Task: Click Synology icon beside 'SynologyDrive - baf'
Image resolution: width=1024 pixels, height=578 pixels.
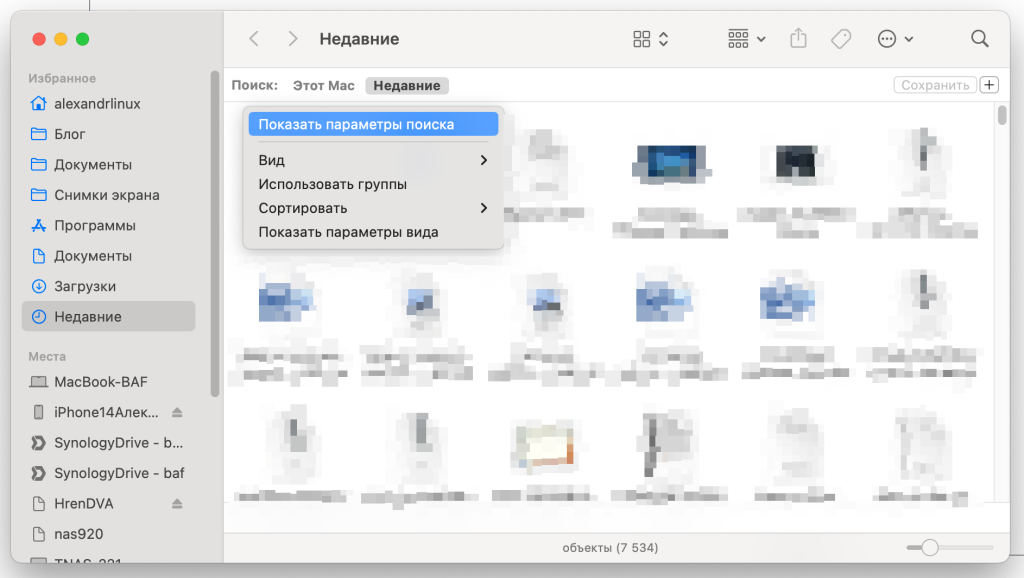Action: (39, 473)
